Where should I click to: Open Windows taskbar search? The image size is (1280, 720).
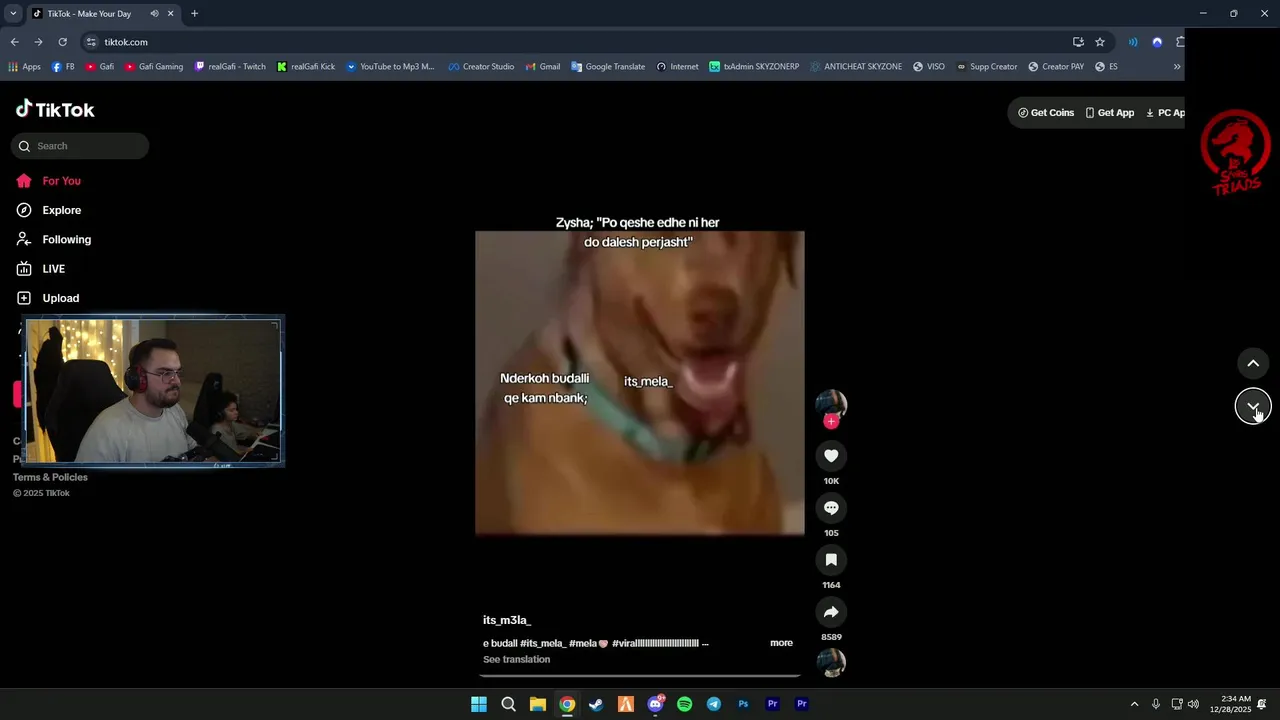point(508,704)
